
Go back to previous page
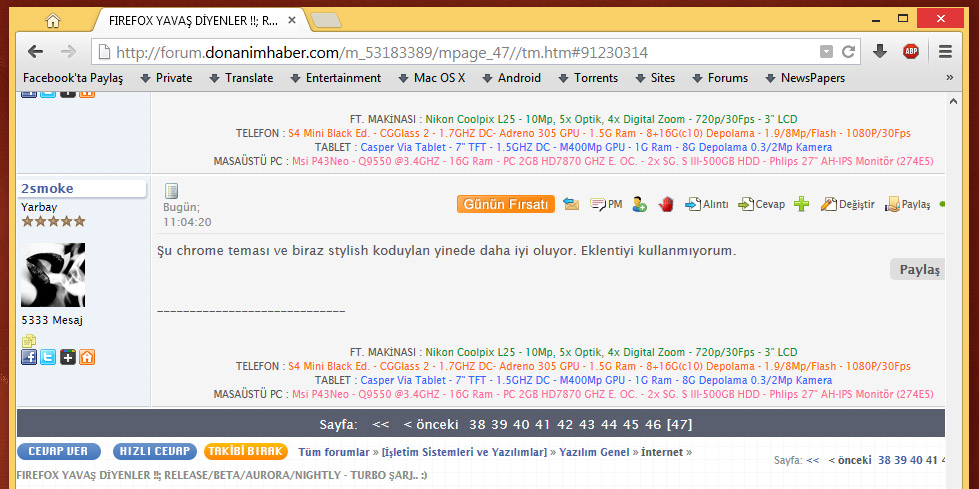point(36,52)
